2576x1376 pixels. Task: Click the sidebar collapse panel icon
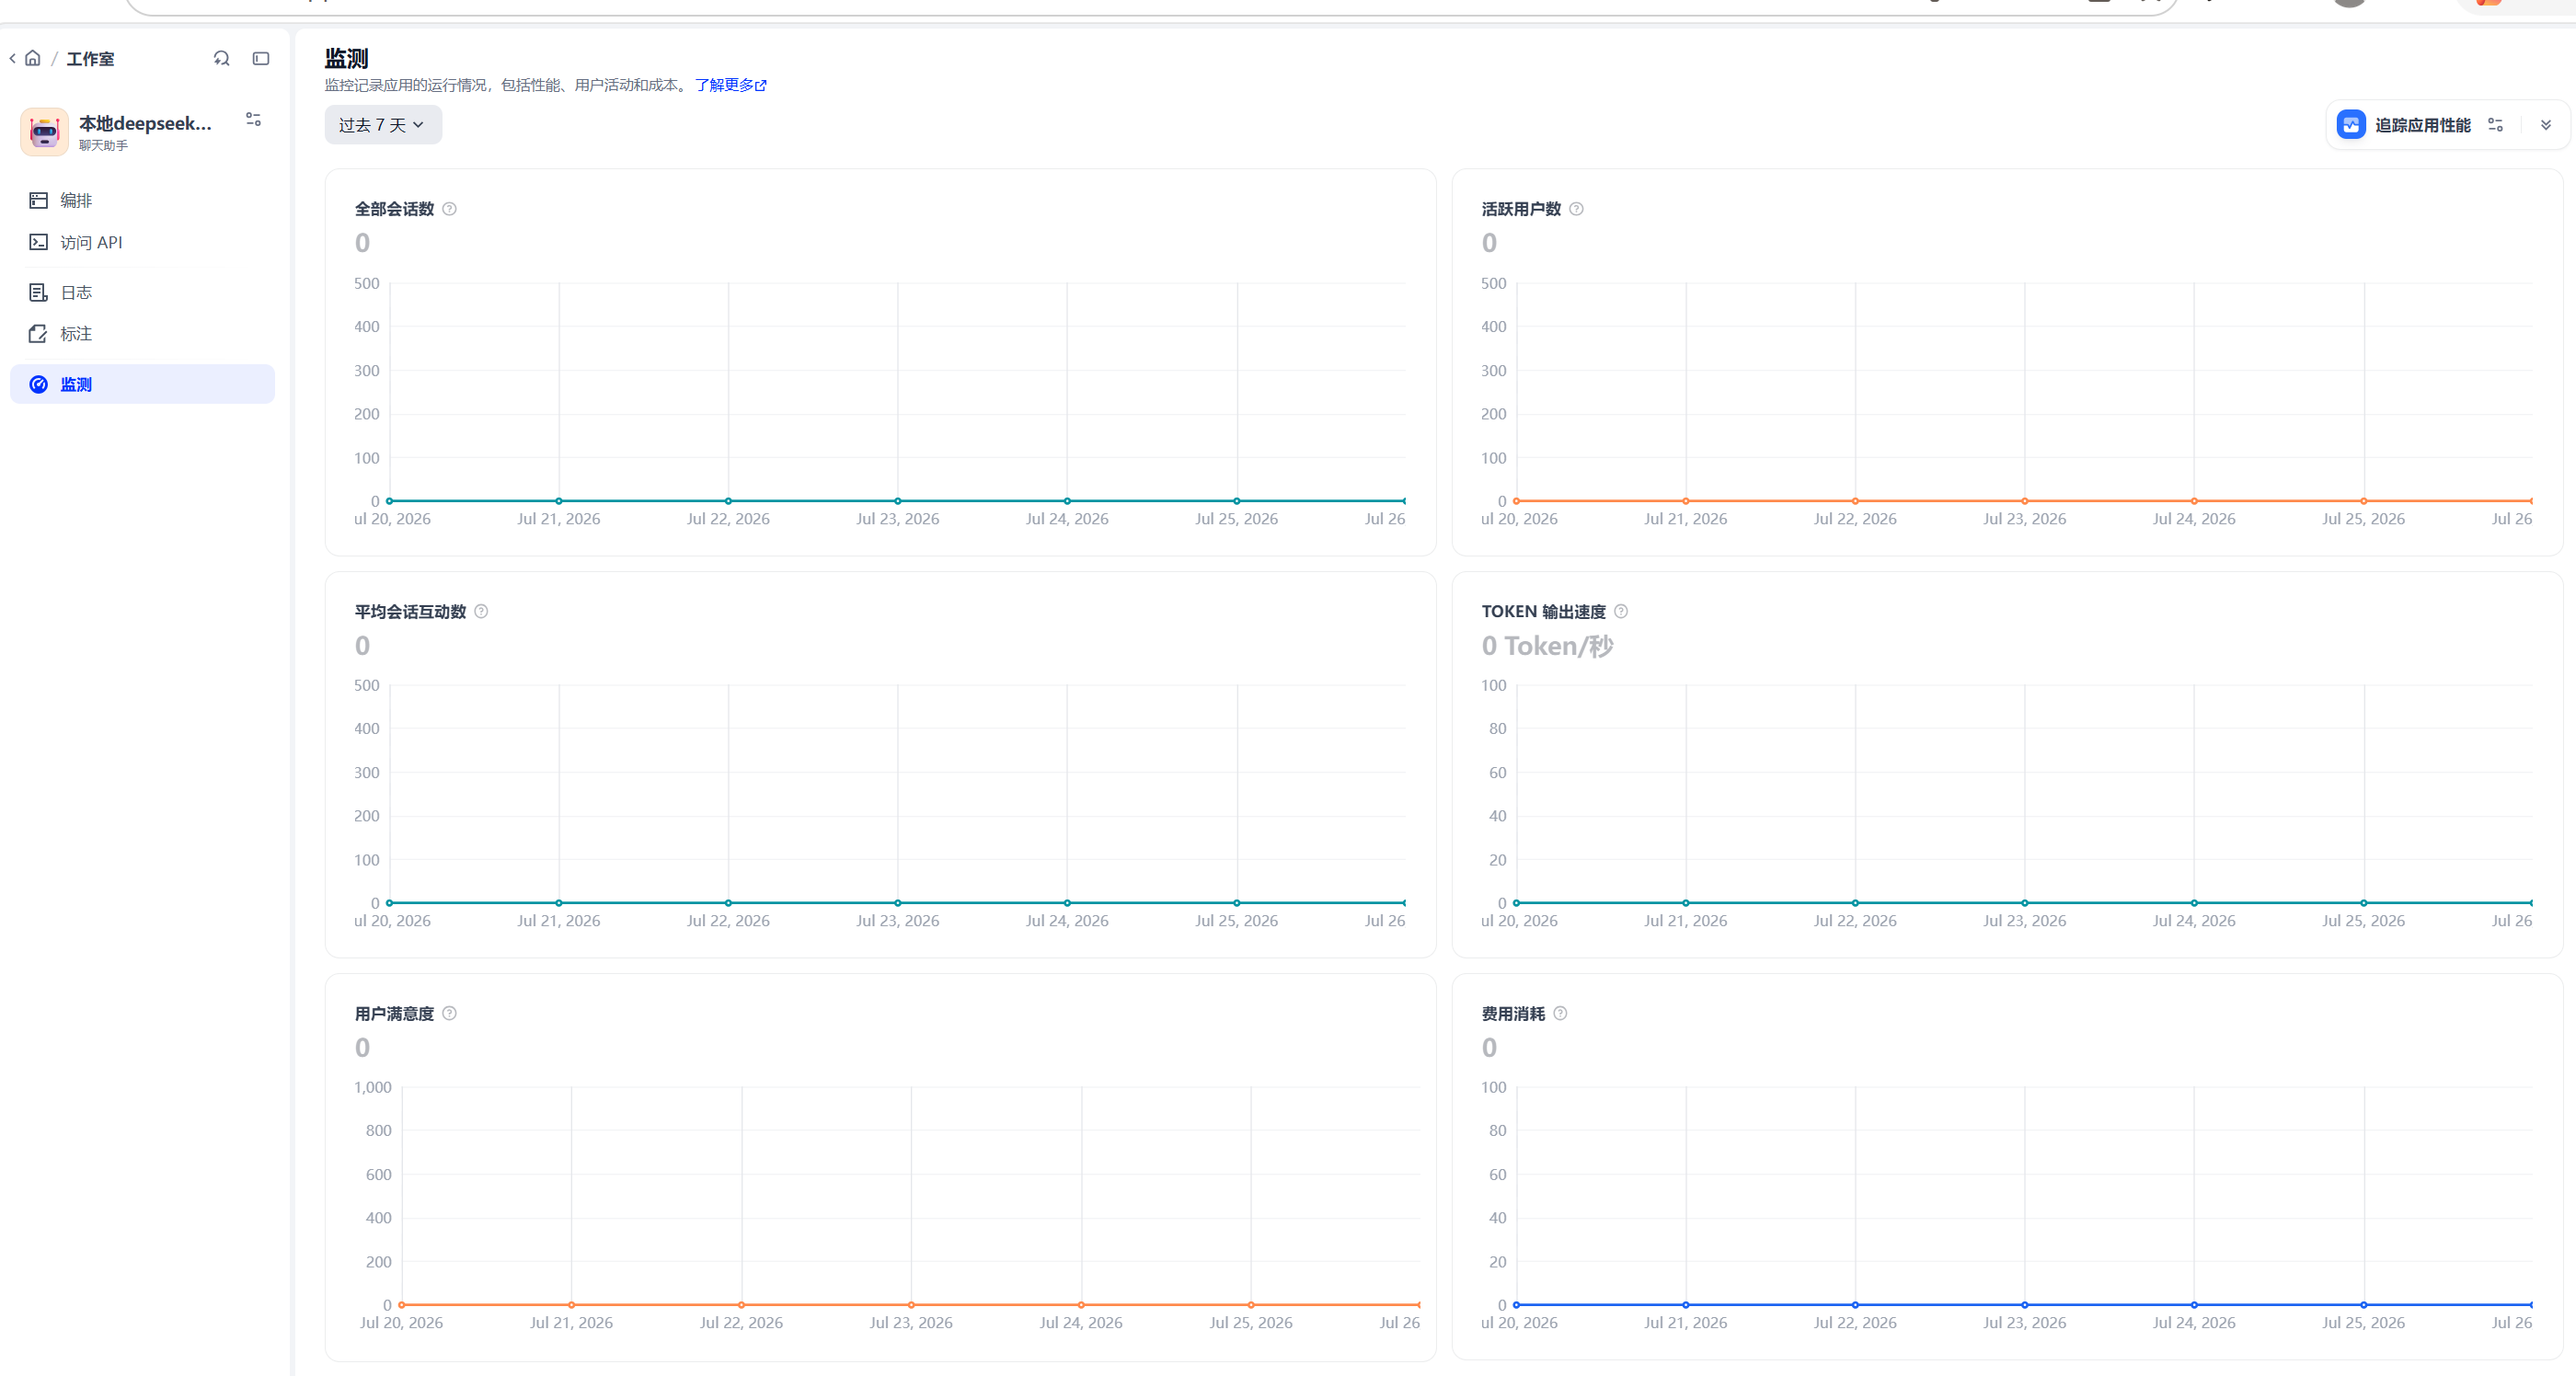pos(261,58)
